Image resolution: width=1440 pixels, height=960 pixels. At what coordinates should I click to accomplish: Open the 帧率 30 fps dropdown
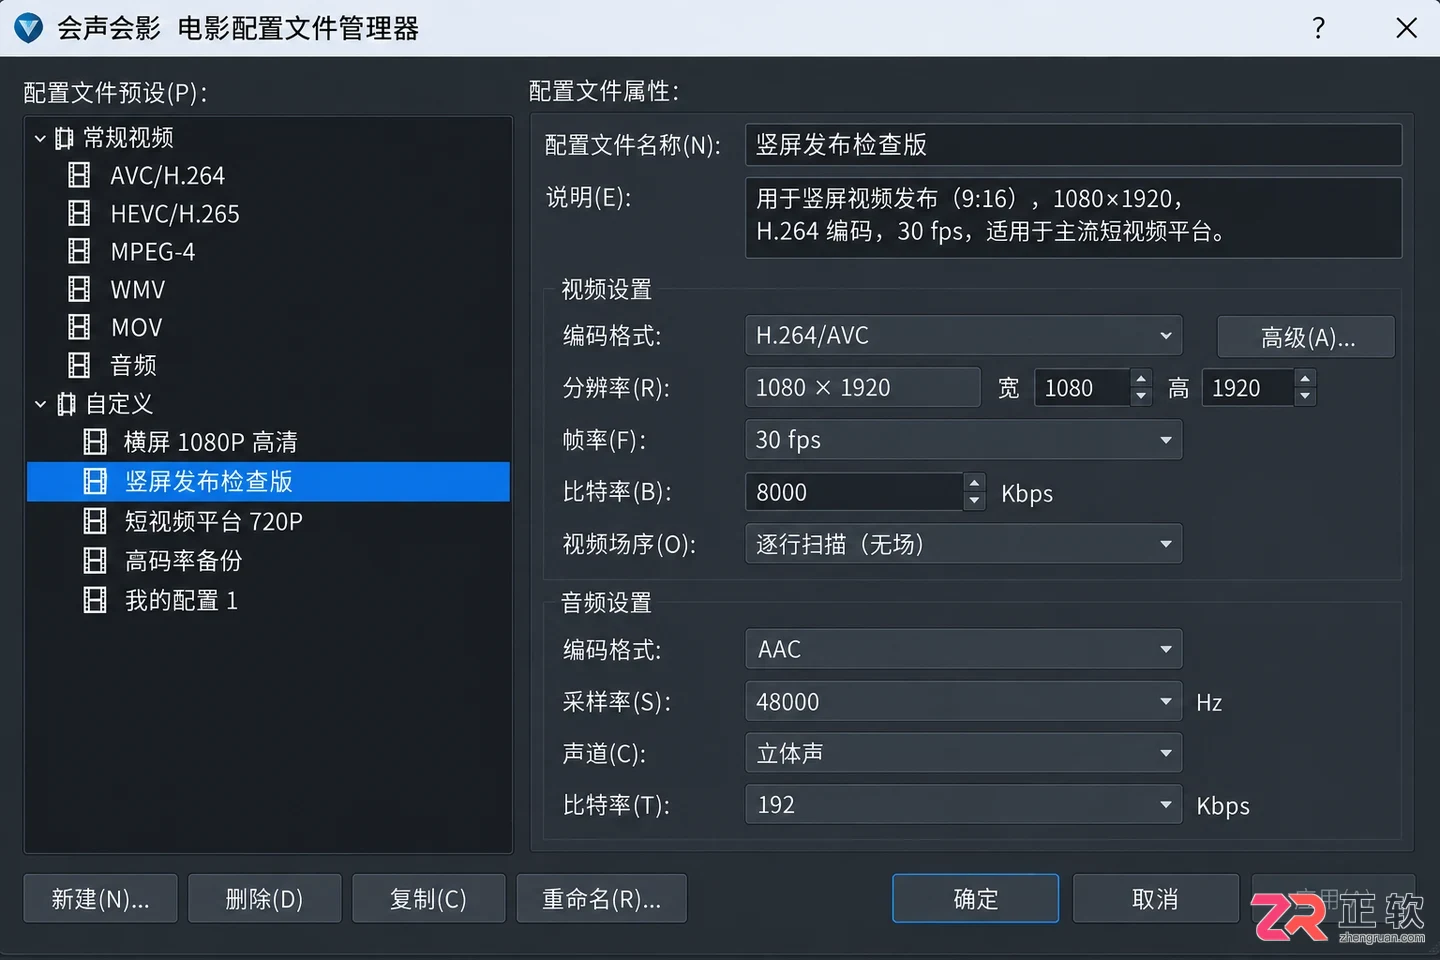(963, 440)
